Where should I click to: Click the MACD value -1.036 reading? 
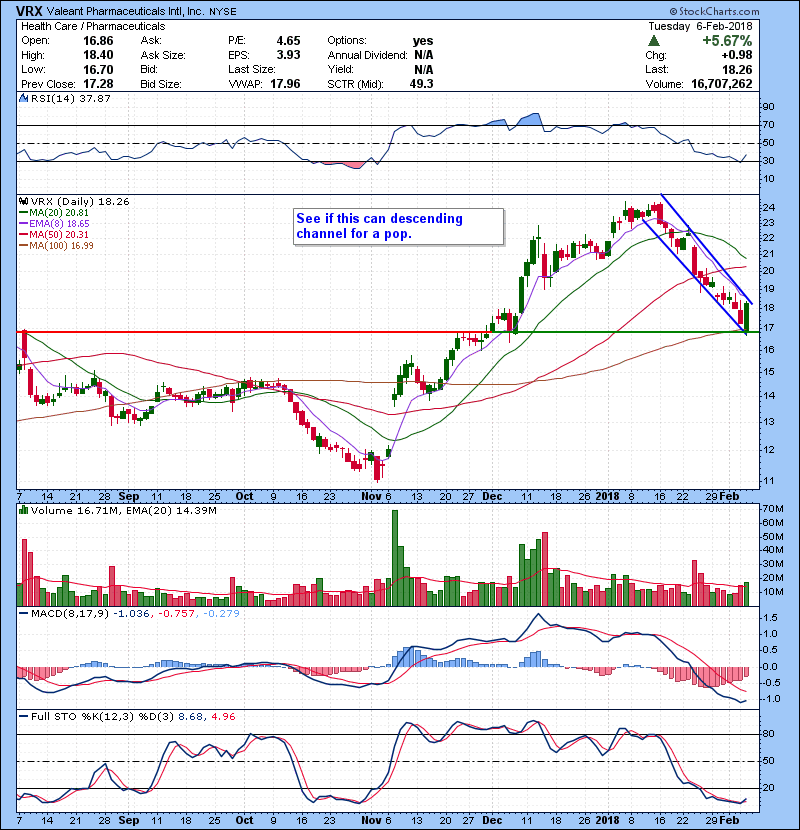[132, 614]
